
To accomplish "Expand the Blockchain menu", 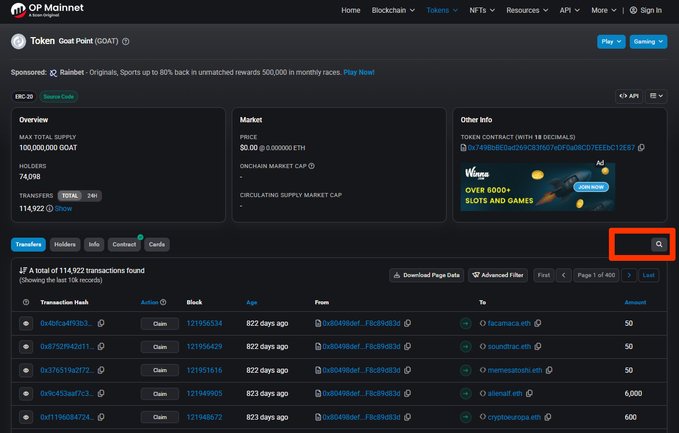I will coord(393,10).
